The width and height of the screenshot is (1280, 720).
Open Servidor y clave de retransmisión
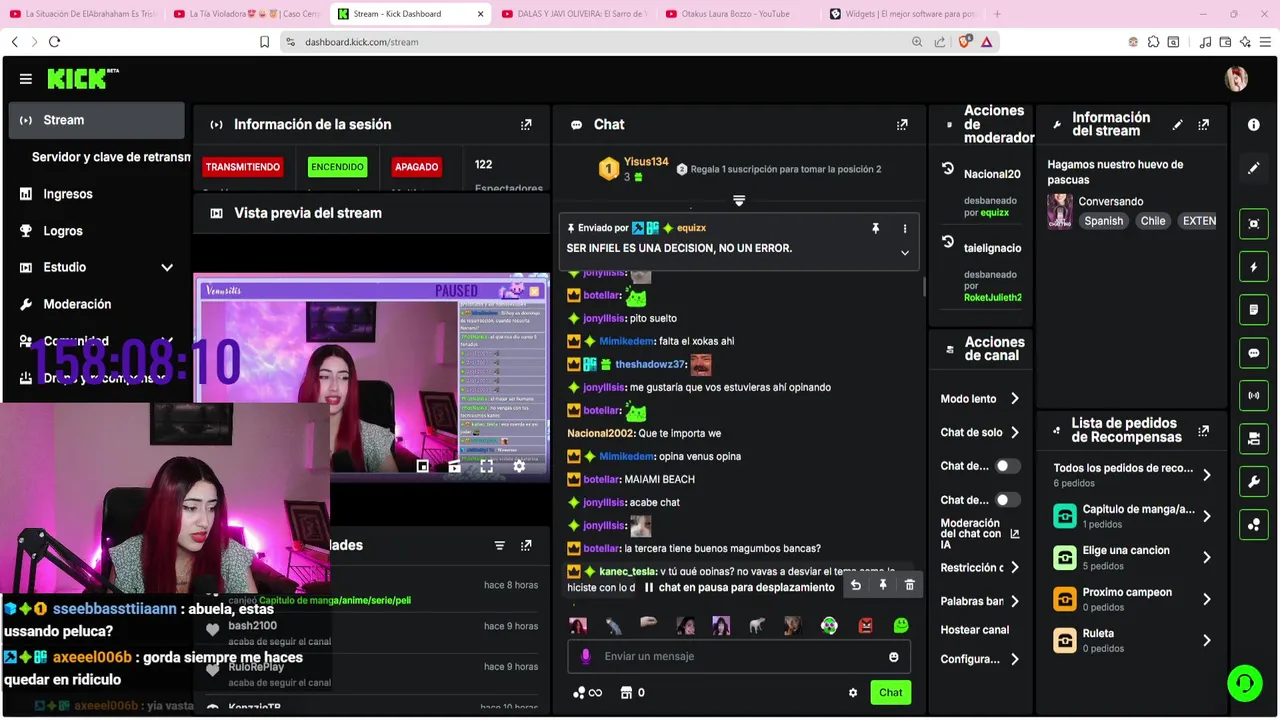110,157
